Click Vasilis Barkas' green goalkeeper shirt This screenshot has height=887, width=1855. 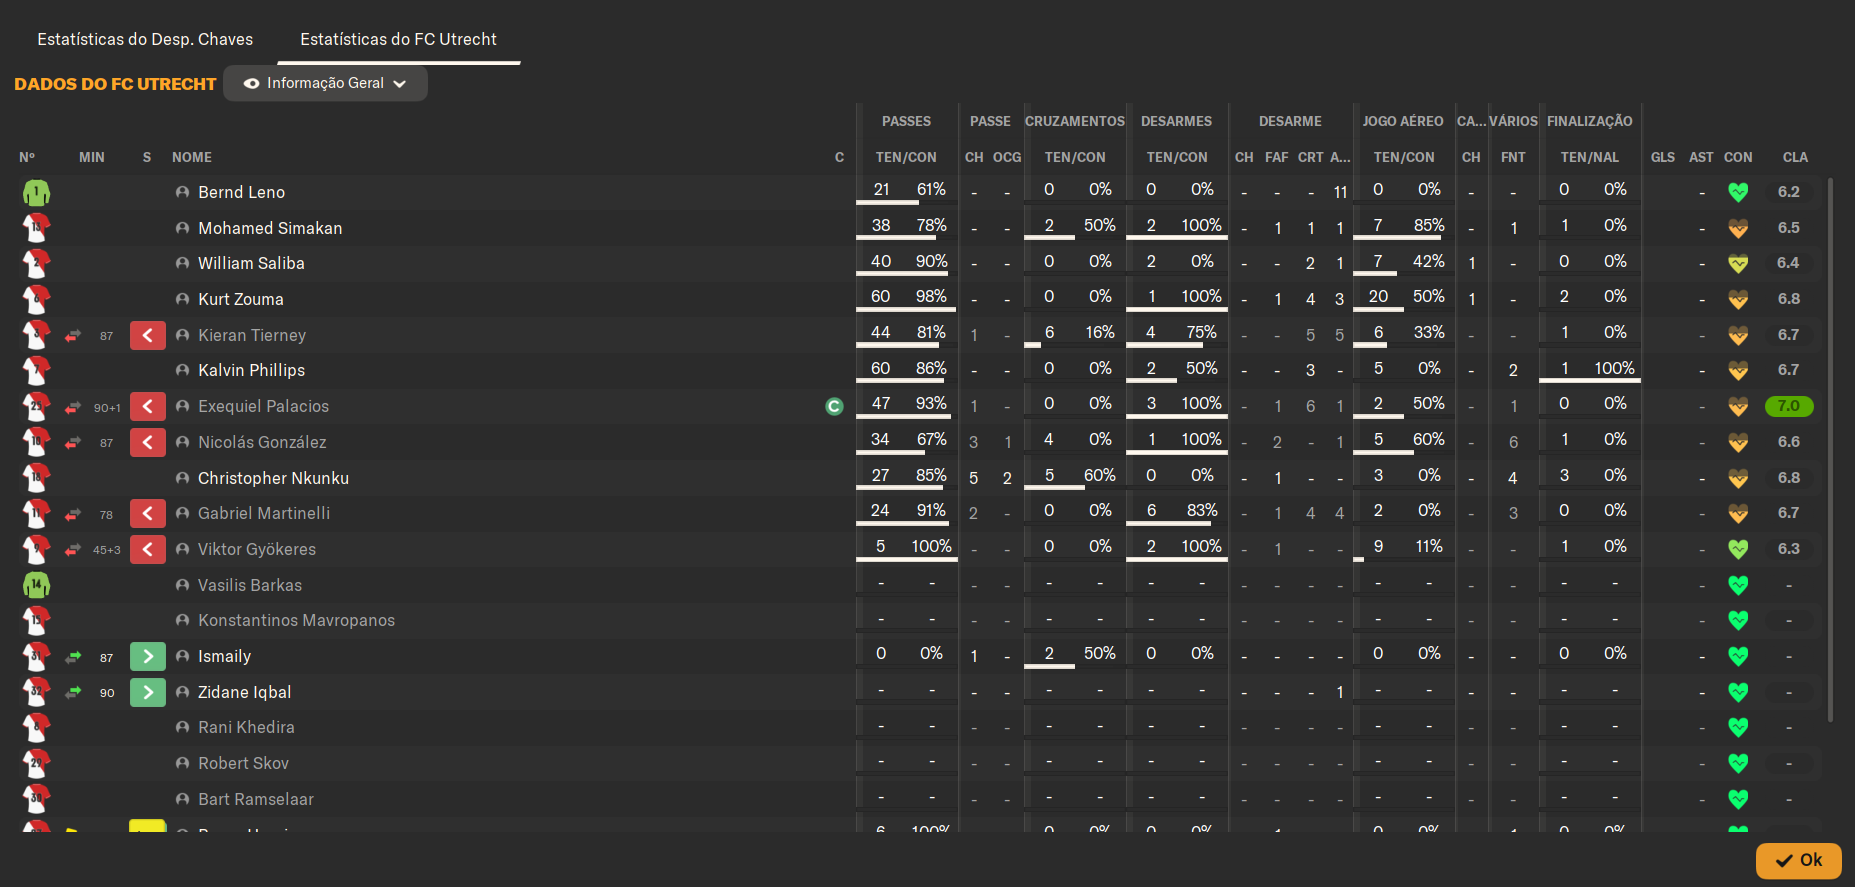point(37,585)
